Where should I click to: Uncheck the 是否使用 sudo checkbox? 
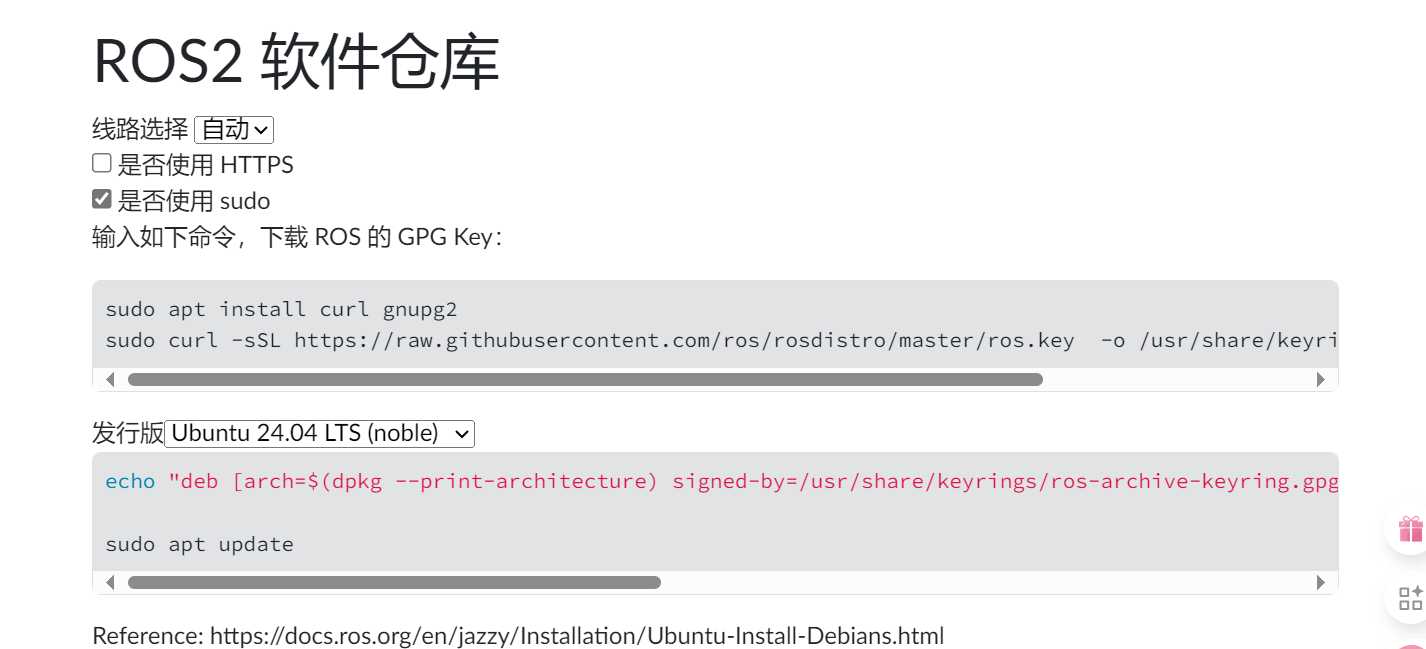click(x=101, y=198)
